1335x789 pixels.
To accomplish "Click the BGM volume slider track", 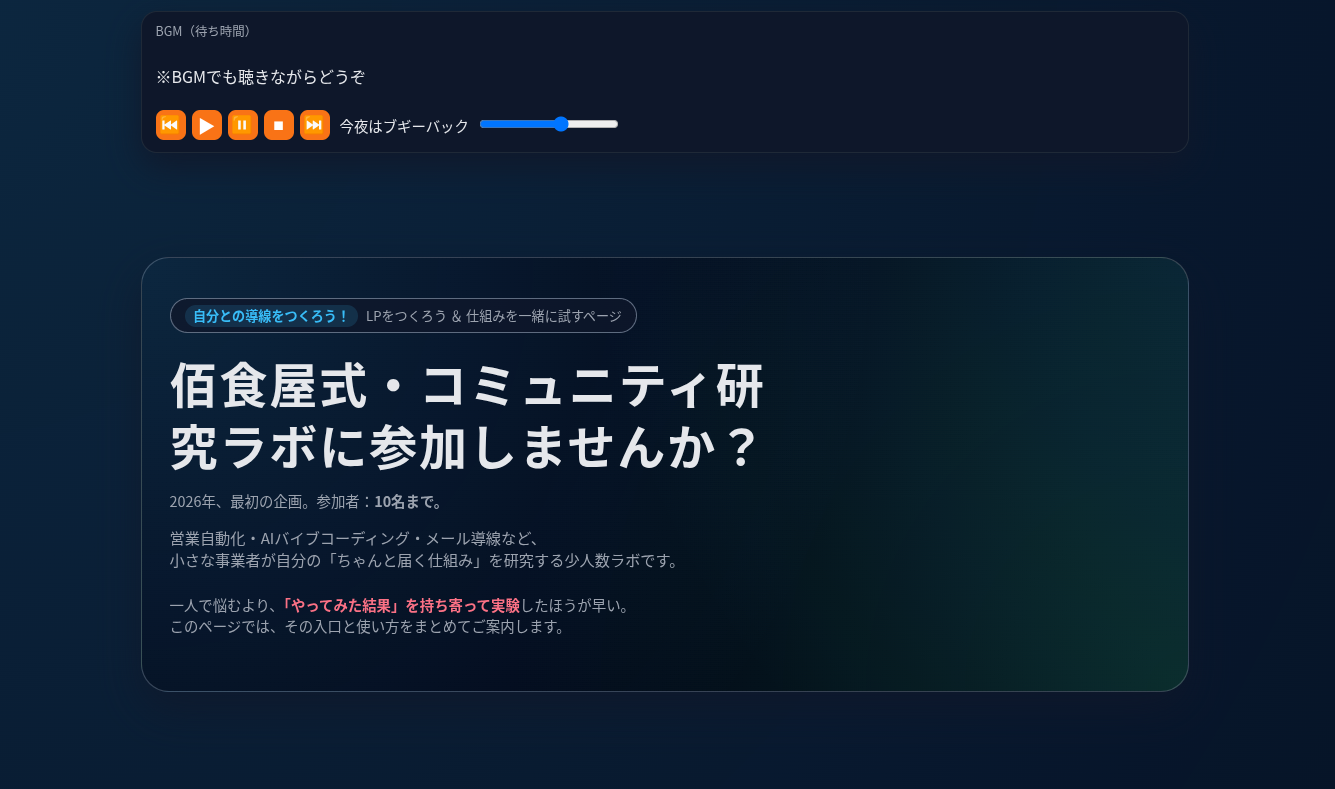I will coord(549,124).
